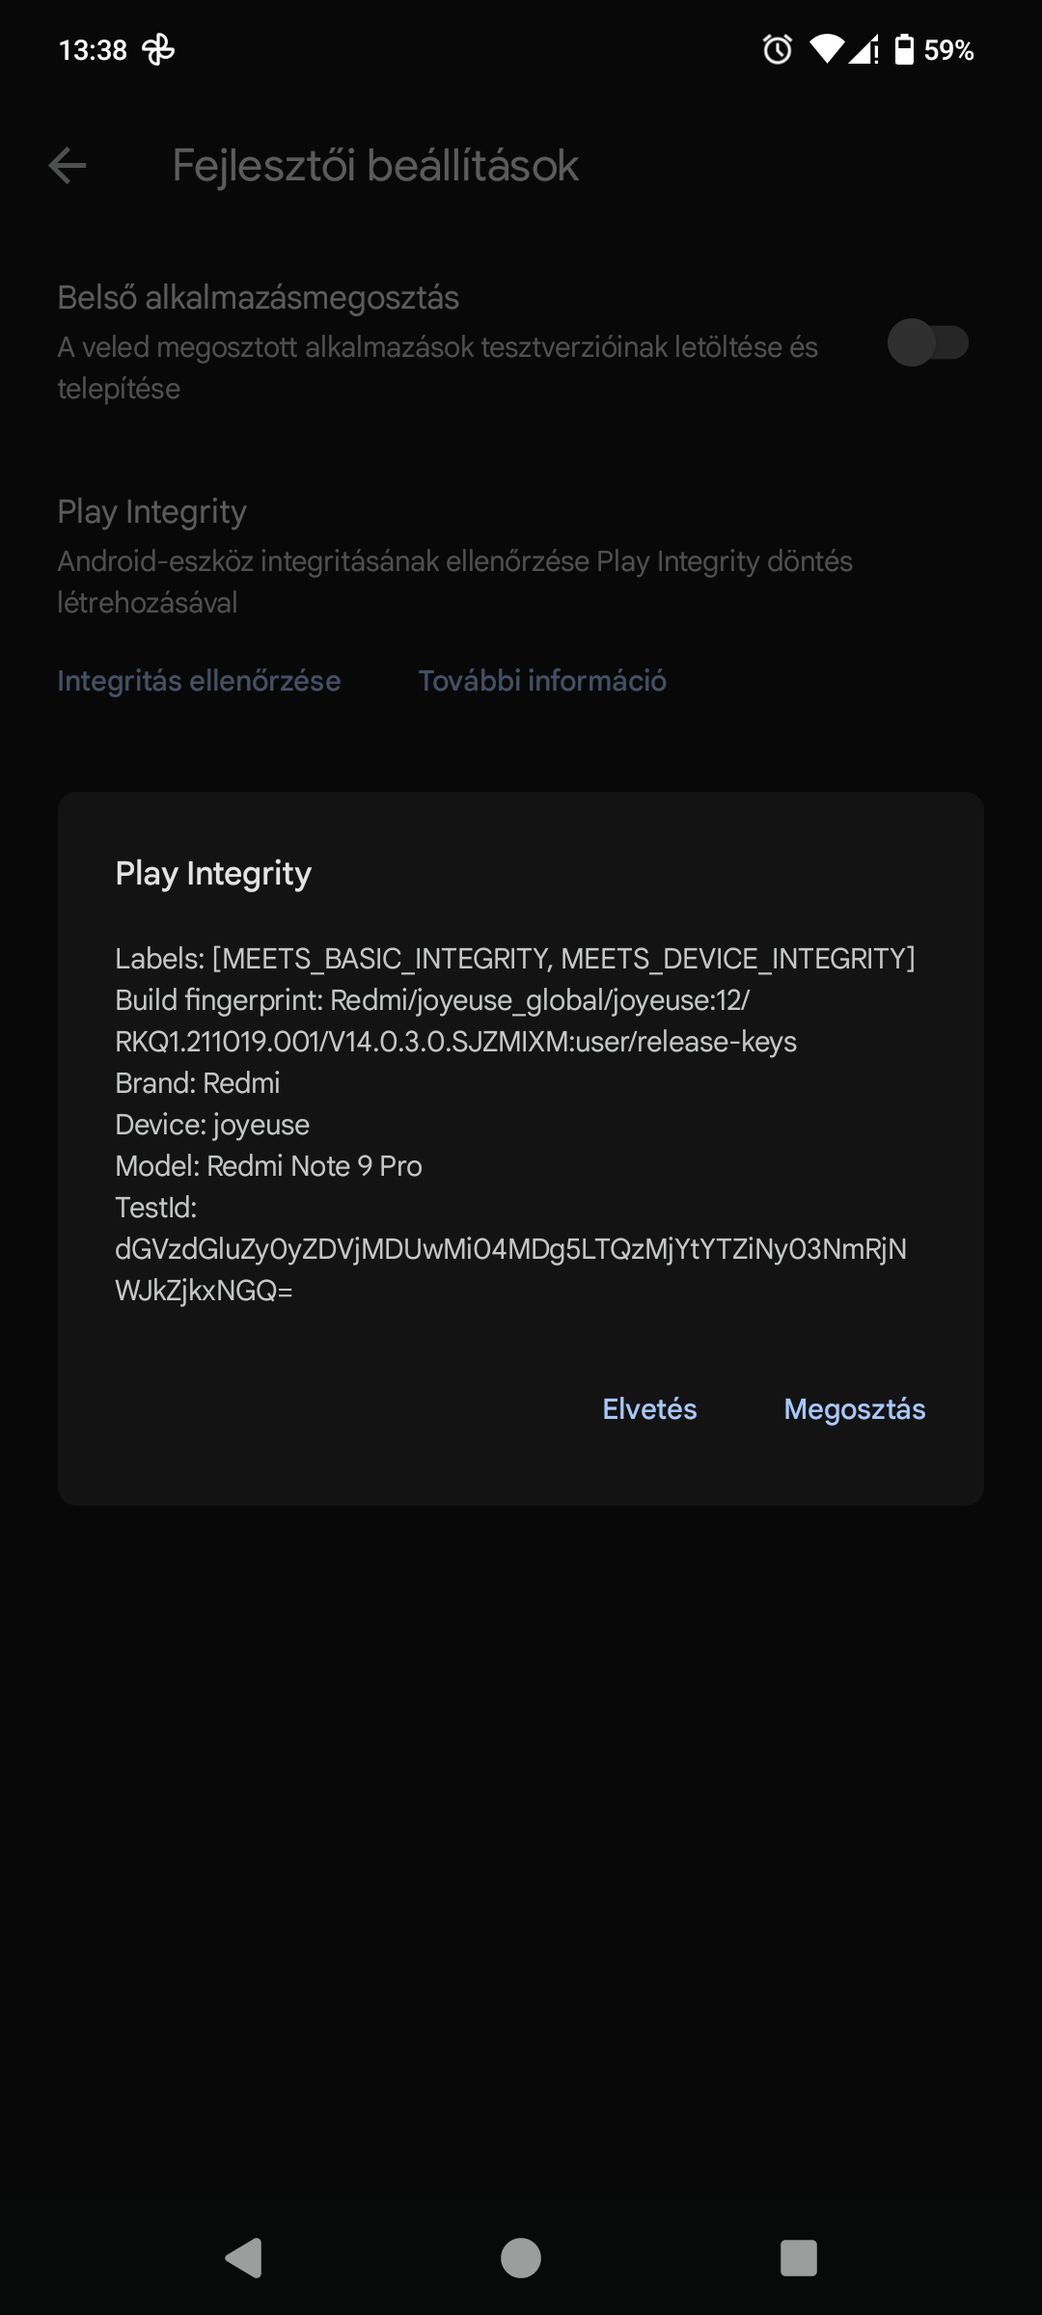Tap the recent apps square button
Viewport: 1042px width, 2315px height.
point(798,2257)
